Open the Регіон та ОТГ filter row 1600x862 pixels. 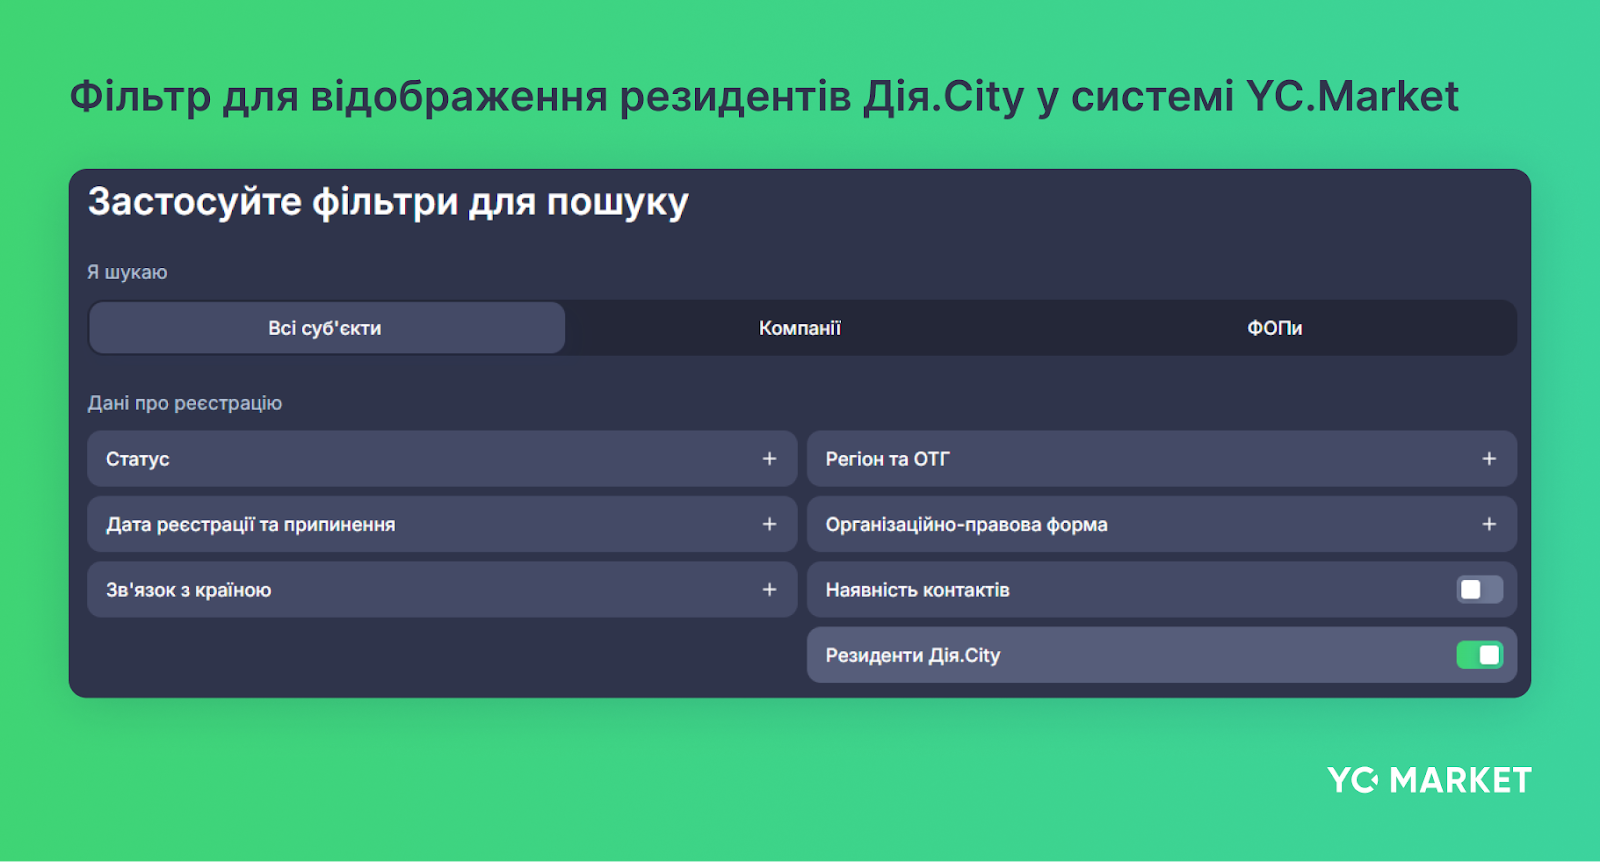point(1162,459)
